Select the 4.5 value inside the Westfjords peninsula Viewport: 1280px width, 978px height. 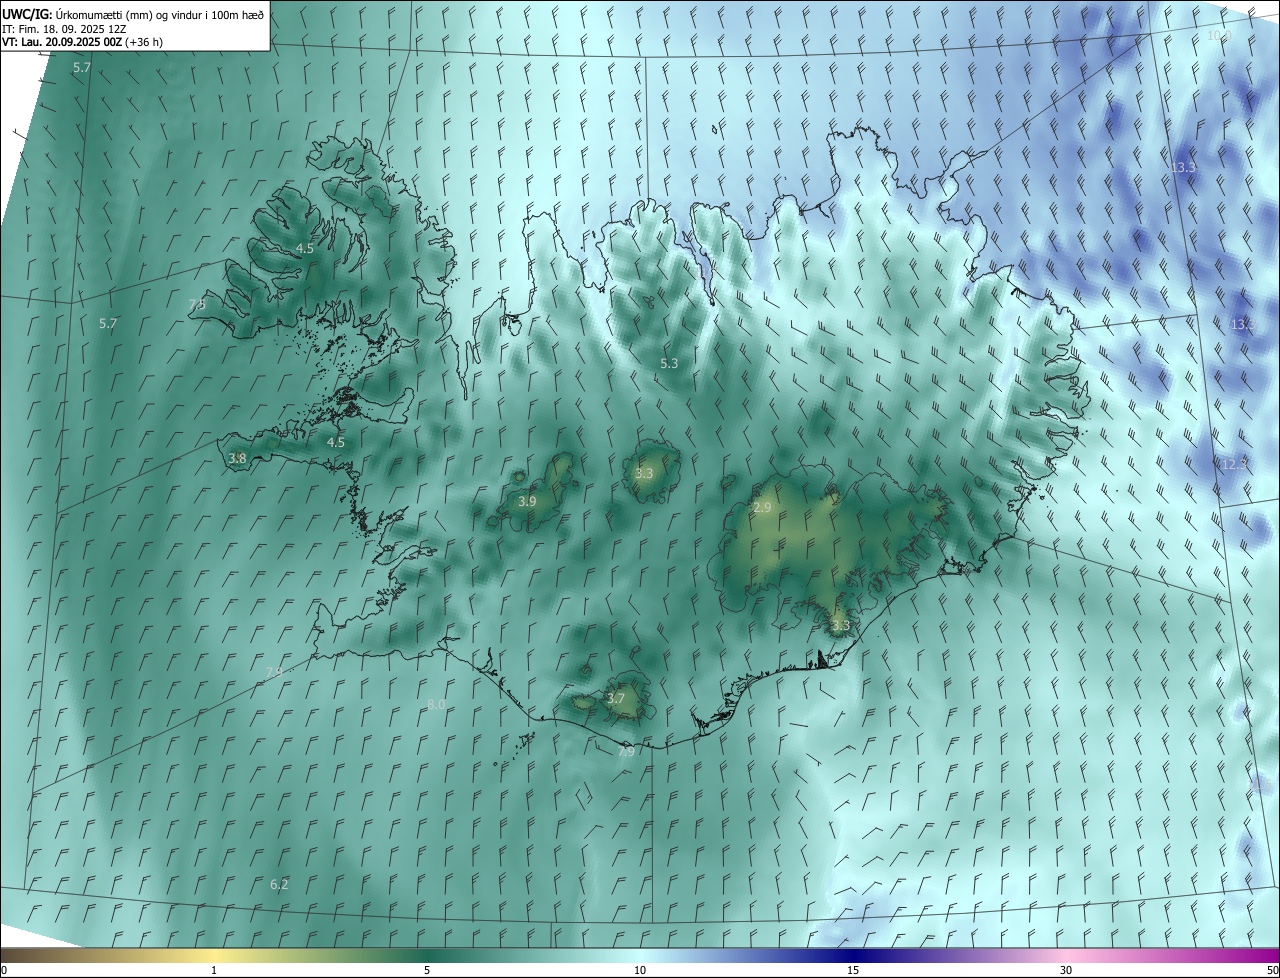305,248
